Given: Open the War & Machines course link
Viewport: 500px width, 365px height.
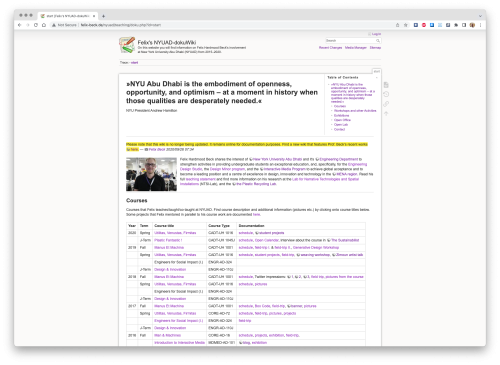Looking at the screenshot, I should point(167,335).
